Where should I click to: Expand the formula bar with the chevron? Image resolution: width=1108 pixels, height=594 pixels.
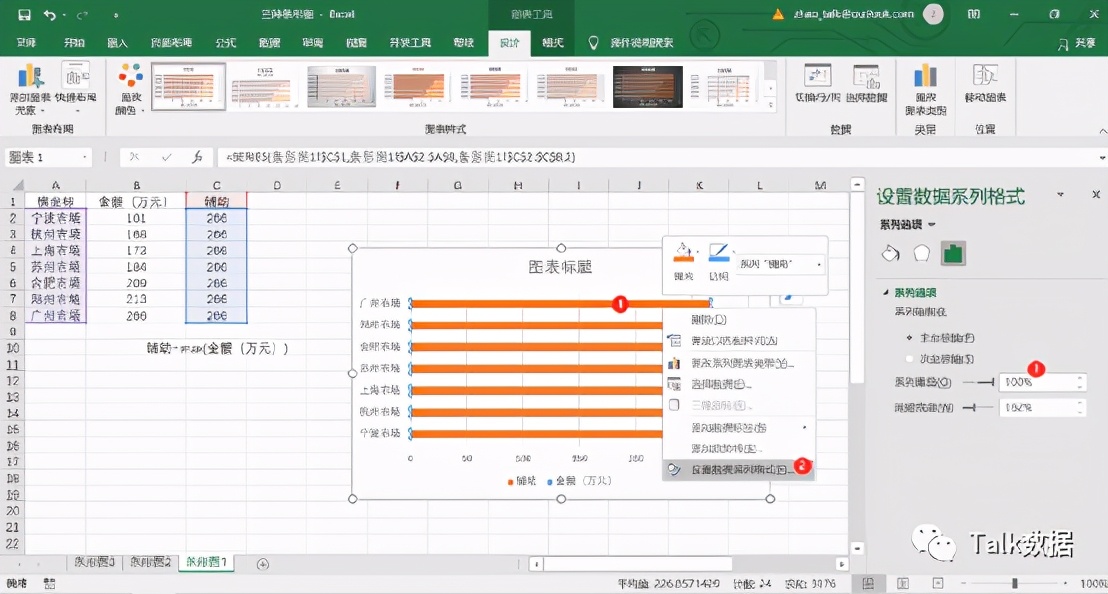point(1102,158)
